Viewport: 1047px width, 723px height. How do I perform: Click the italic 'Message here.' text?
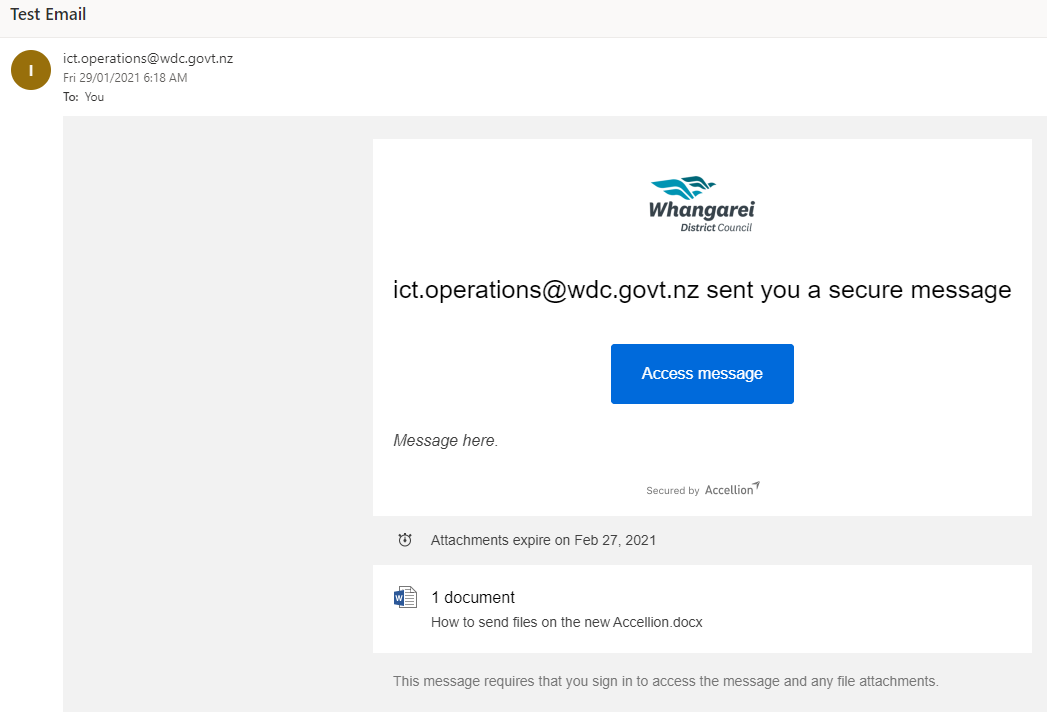[445, 440]
